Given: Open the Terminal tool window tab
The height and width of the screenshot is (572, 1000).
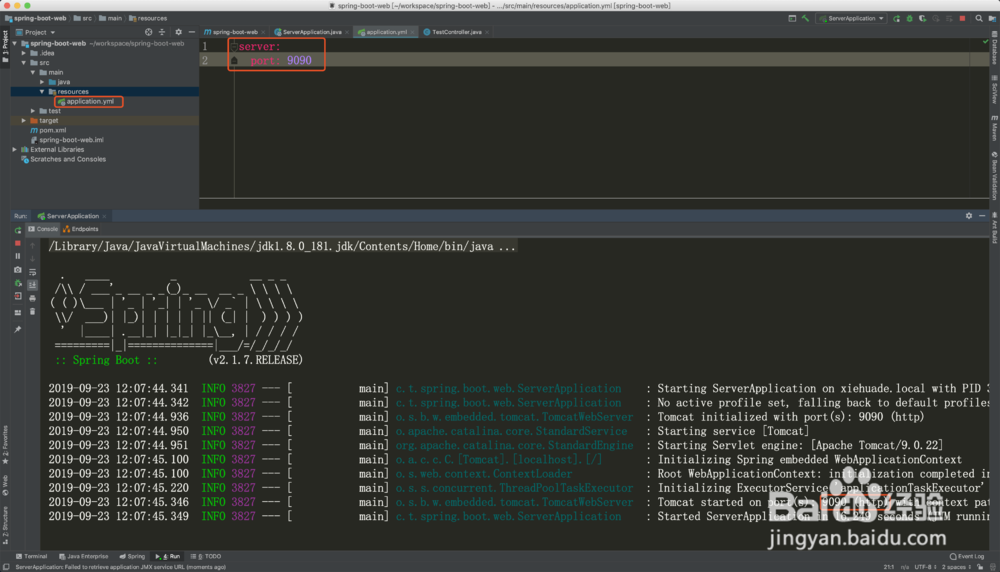Looking at the screenshot, I should coord(32,557).
